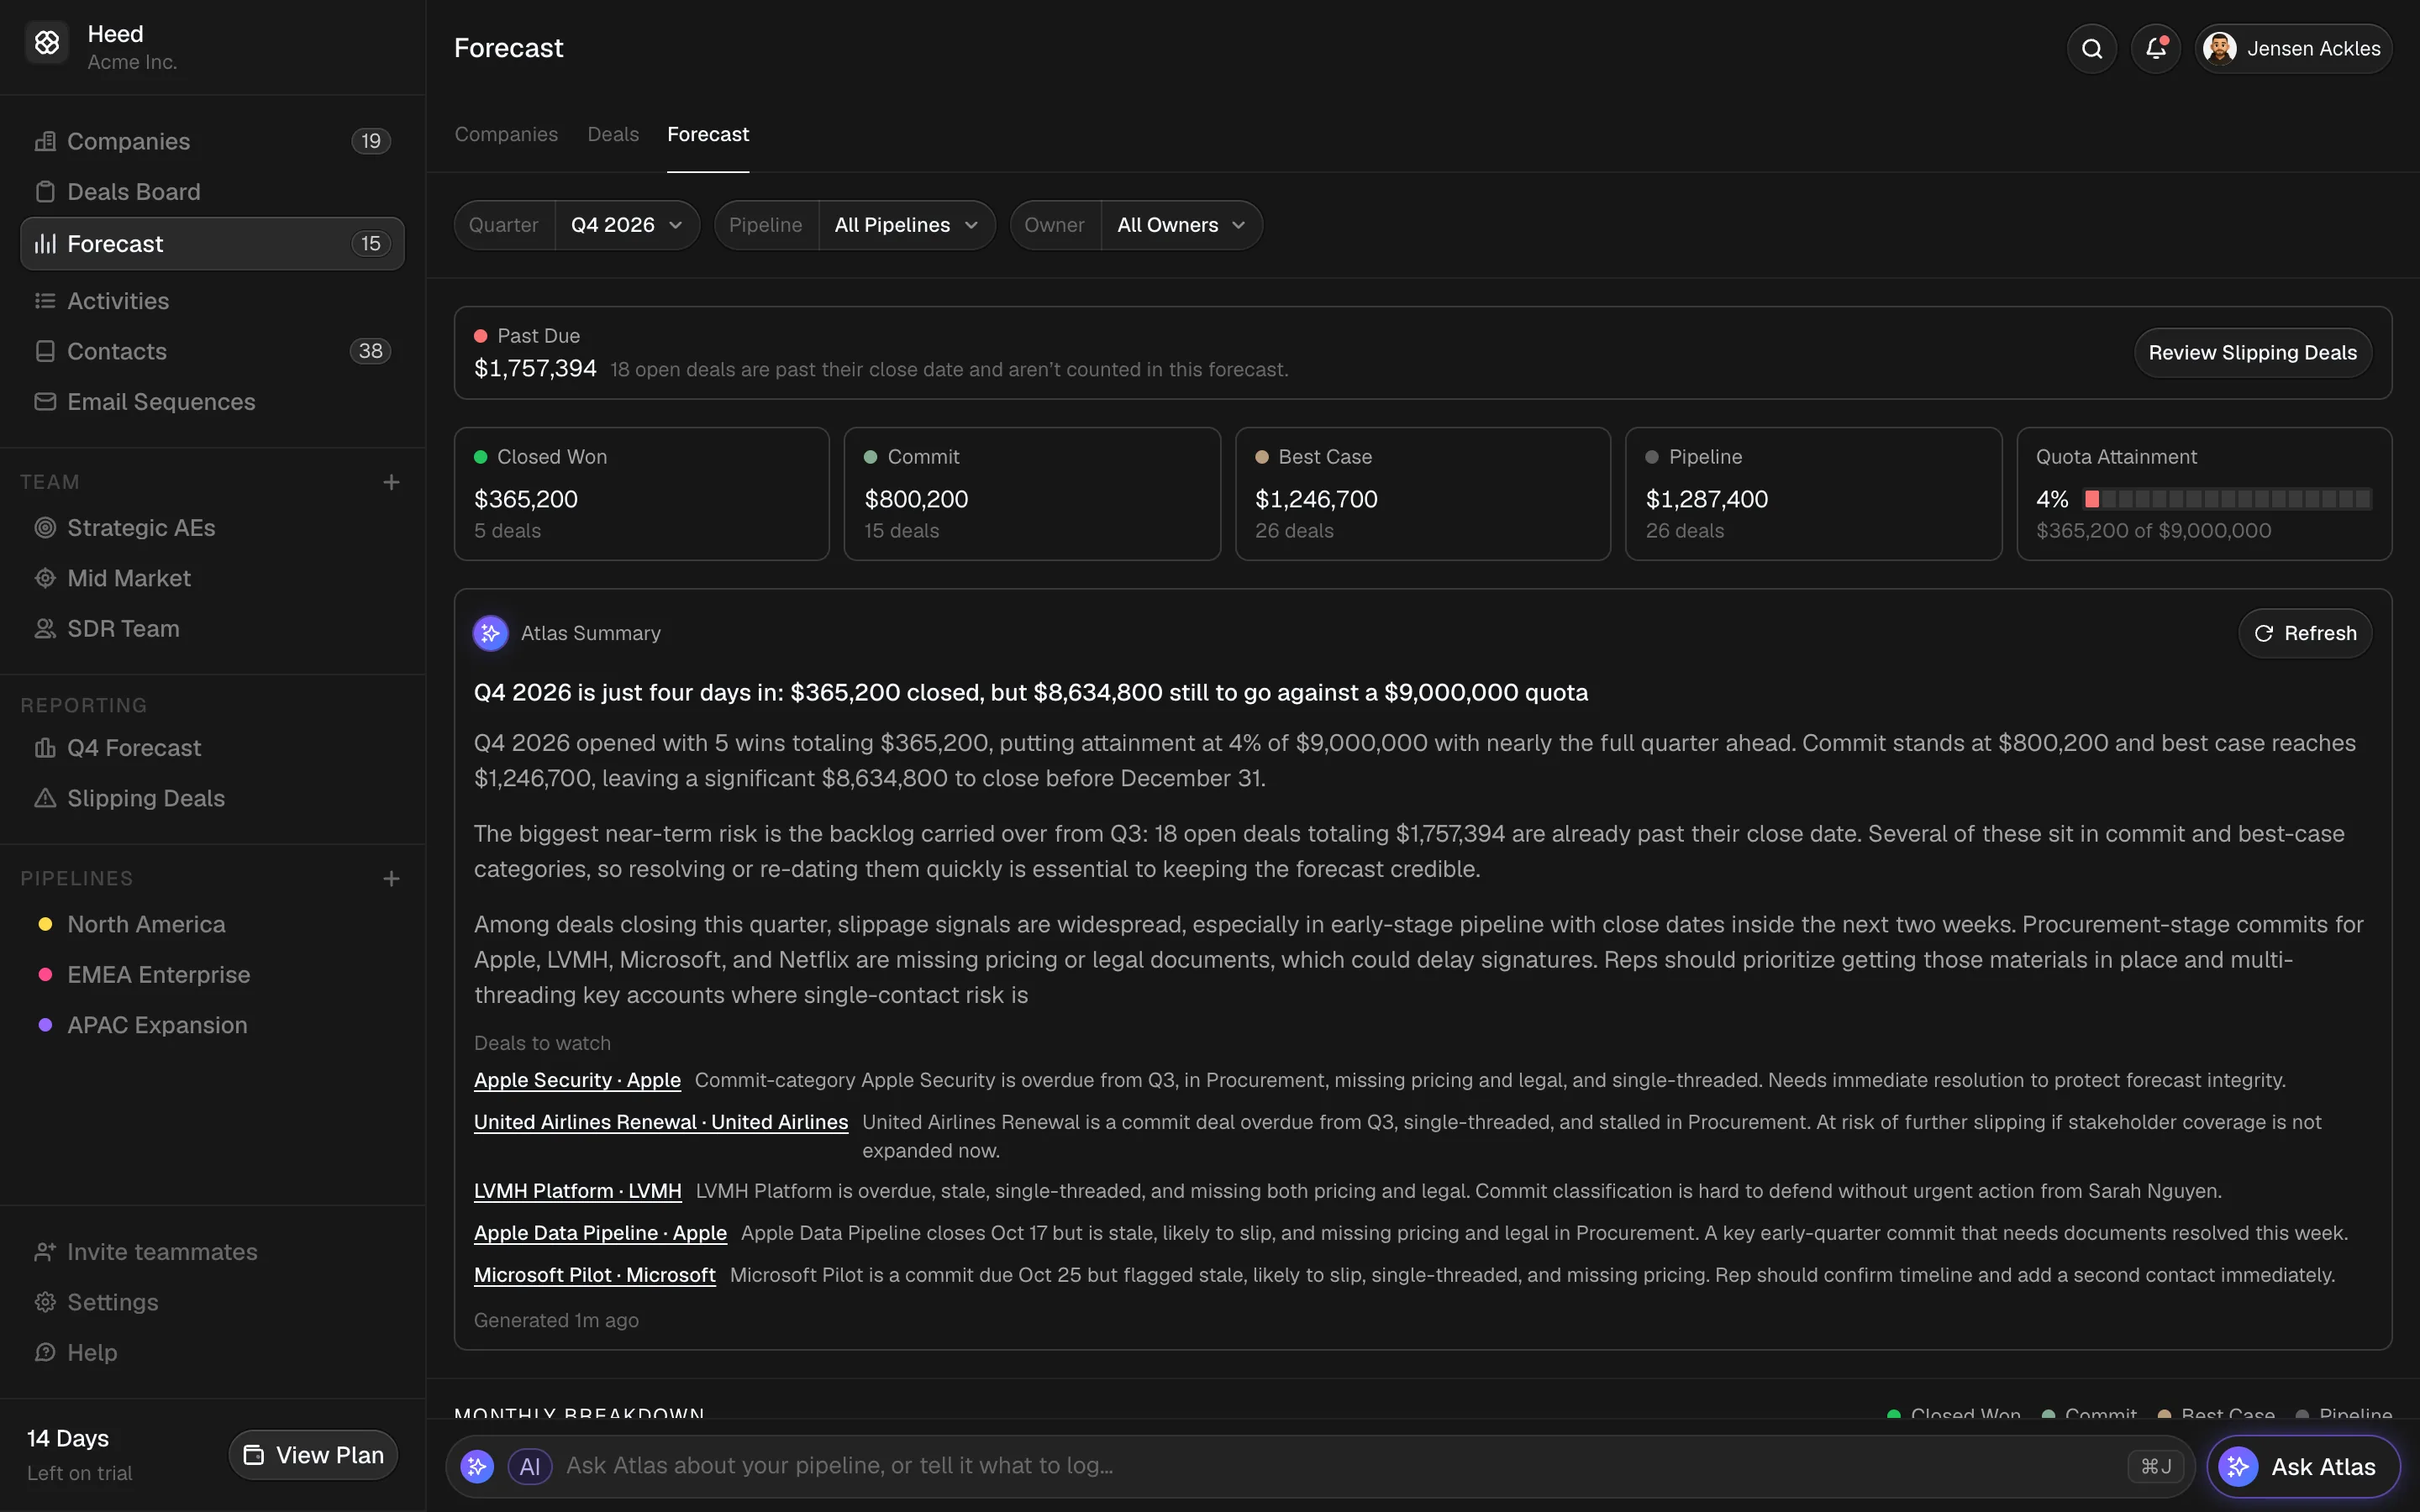Viewport: 2420px width, 1512px height.
Task: Click the Contacts icon in sidebar
Action: [x=45, y=351]
